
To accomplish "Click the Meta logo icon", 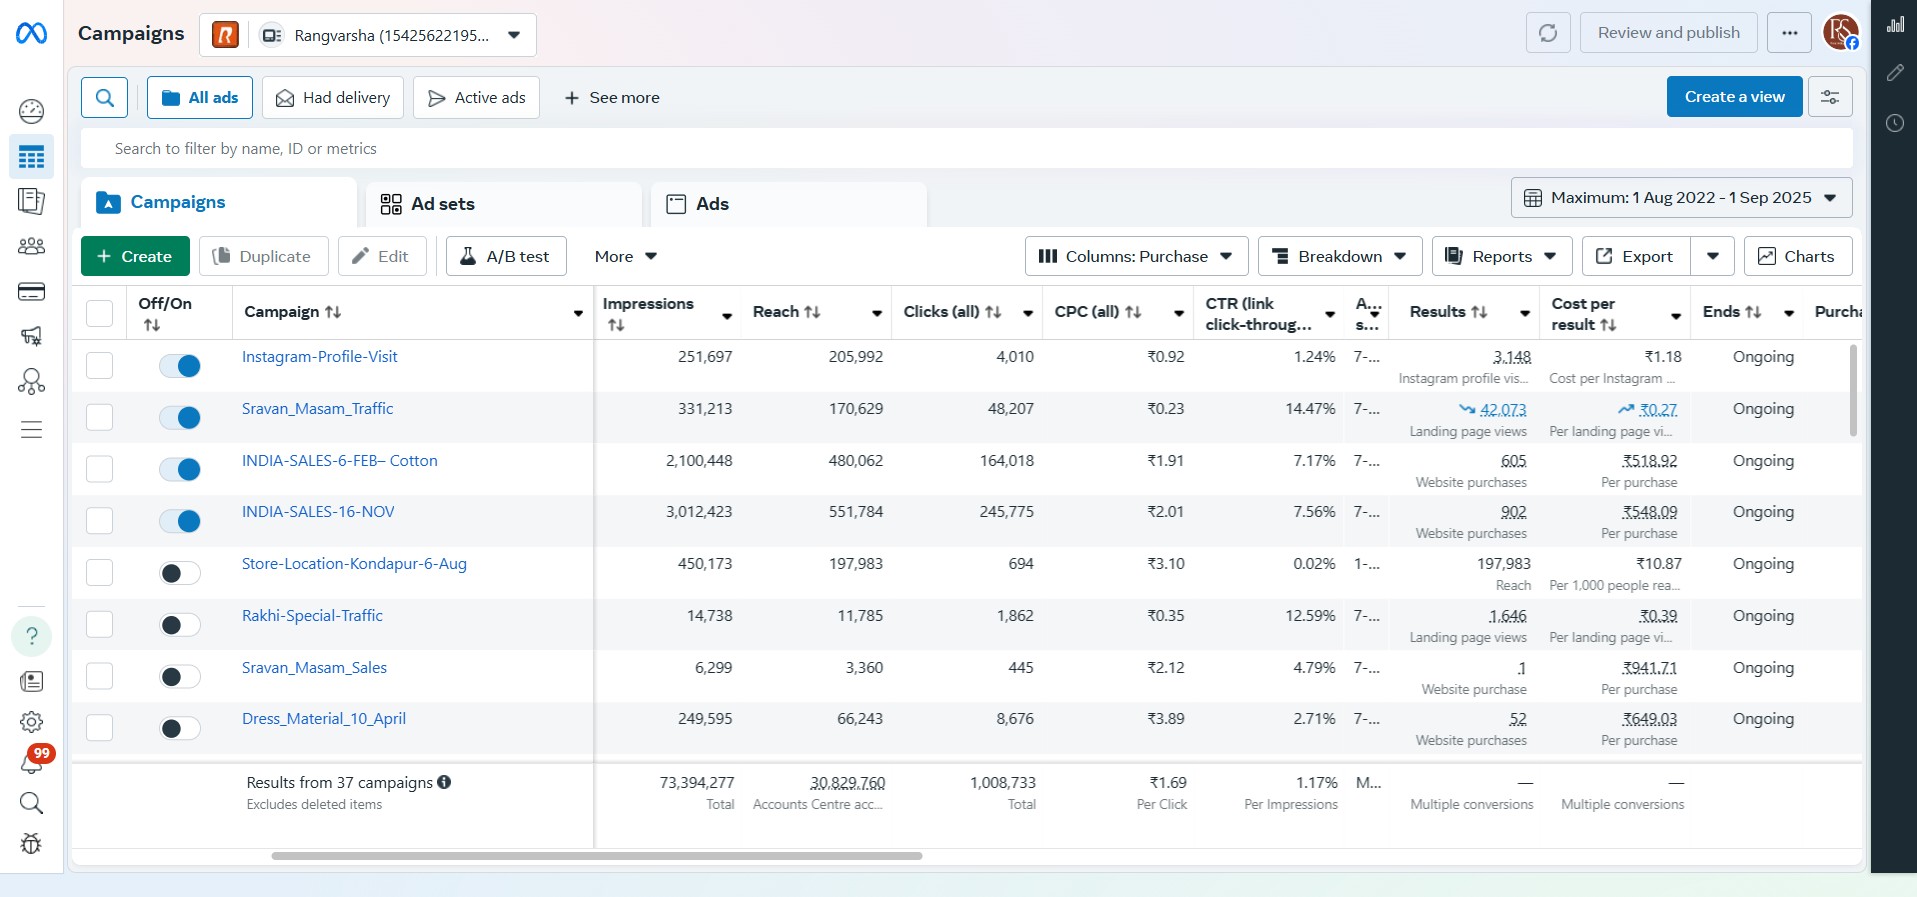I will click(31, 34).
